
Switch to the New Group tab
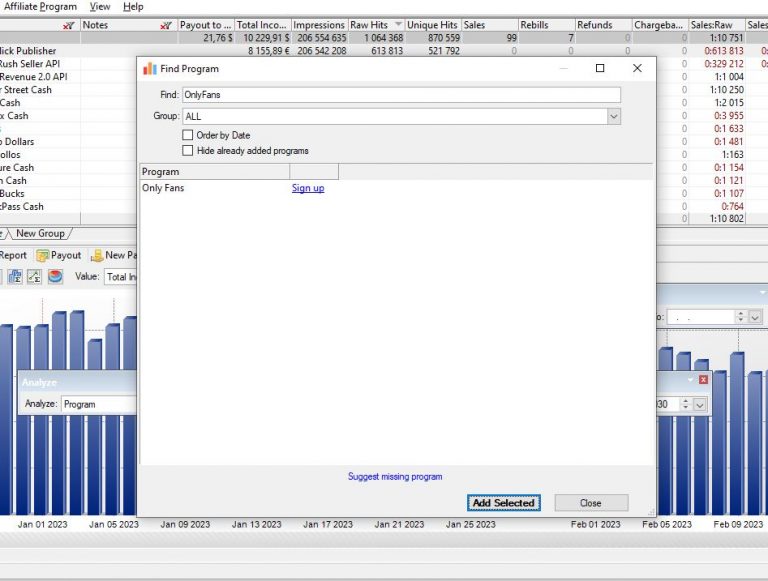(40, 234)
